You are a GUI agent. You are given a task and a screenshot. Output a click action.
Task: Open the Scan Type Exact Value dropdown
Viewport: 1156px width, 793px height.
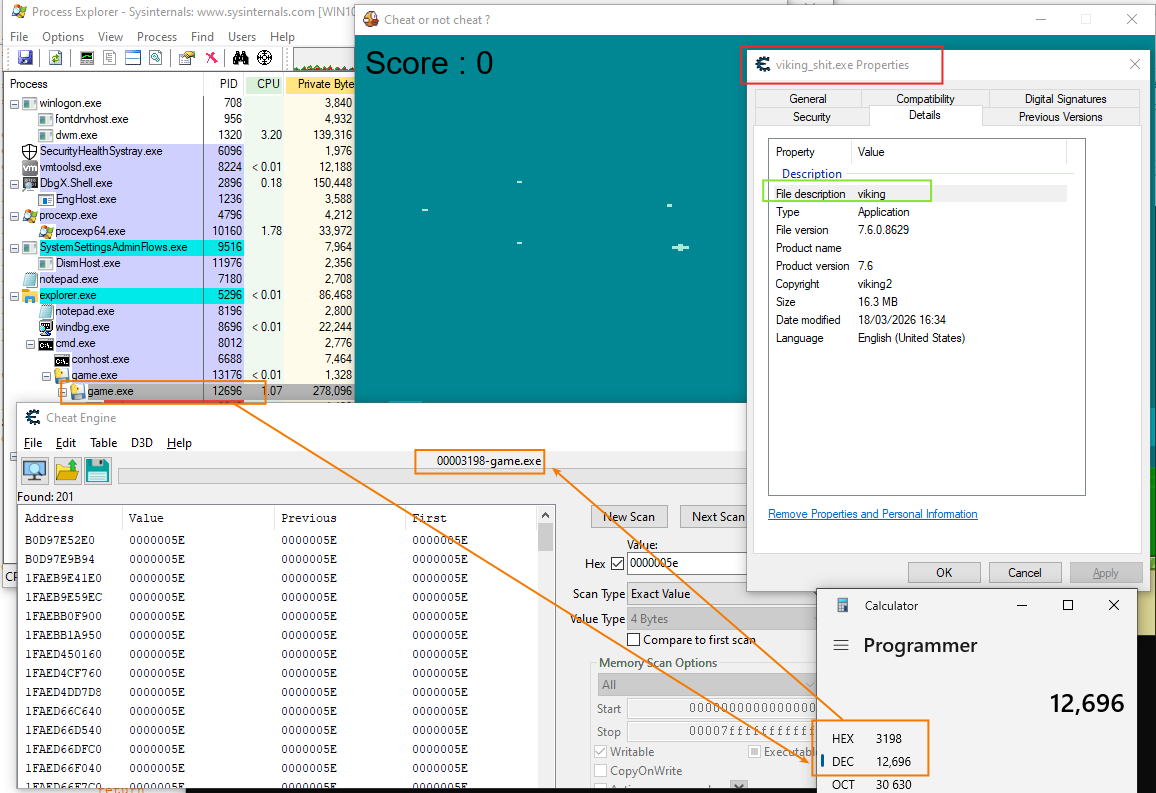690,593
